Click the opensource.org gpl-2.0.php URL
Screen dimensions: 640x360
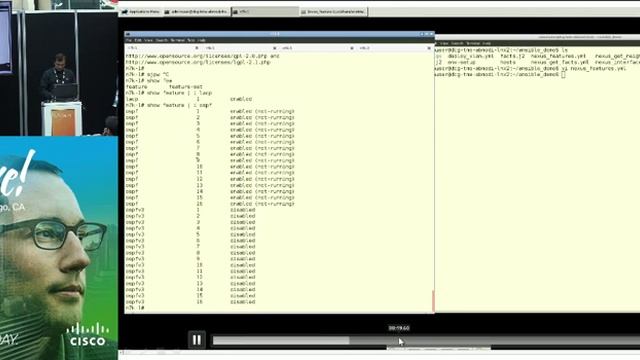point(198,56)
